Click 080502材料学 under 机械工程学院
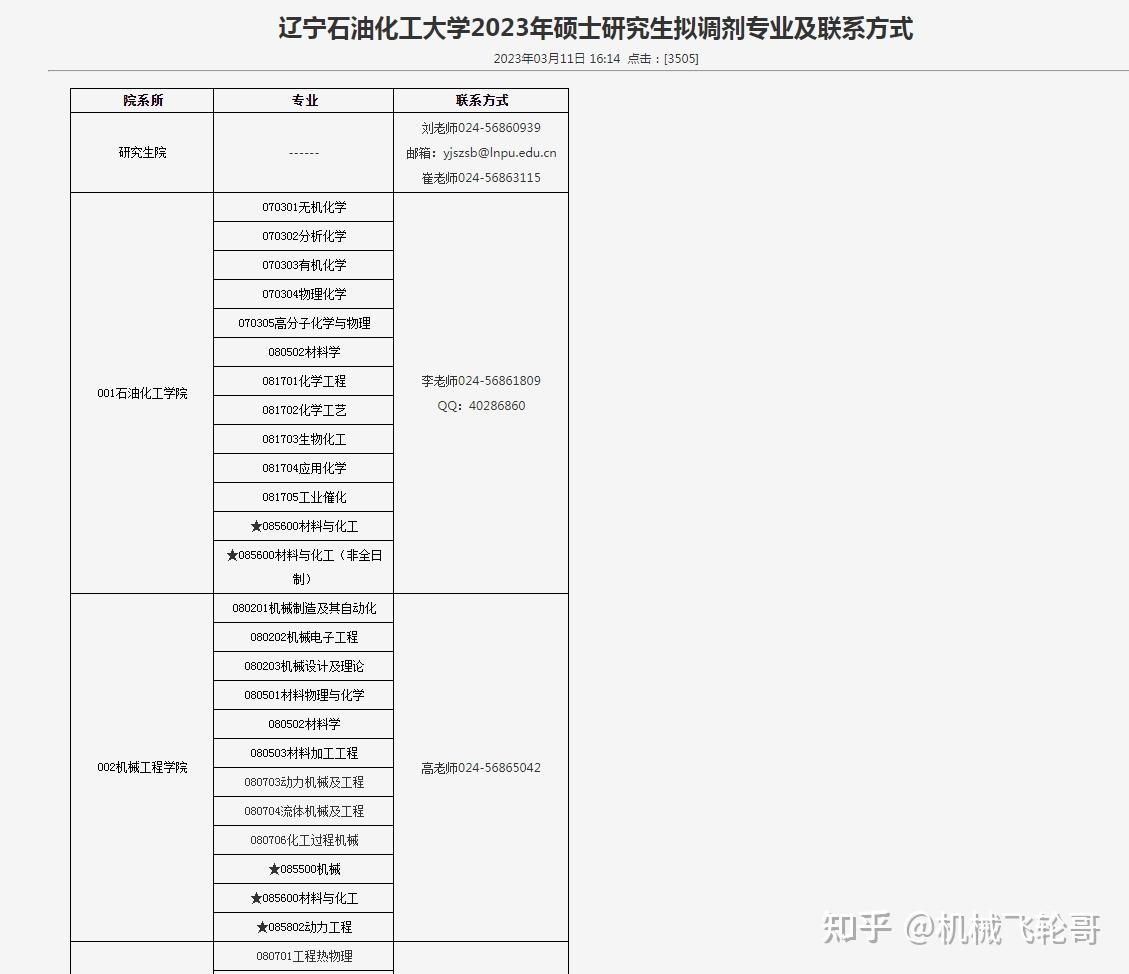This screenshot has width=1129, height=974. 304,724
